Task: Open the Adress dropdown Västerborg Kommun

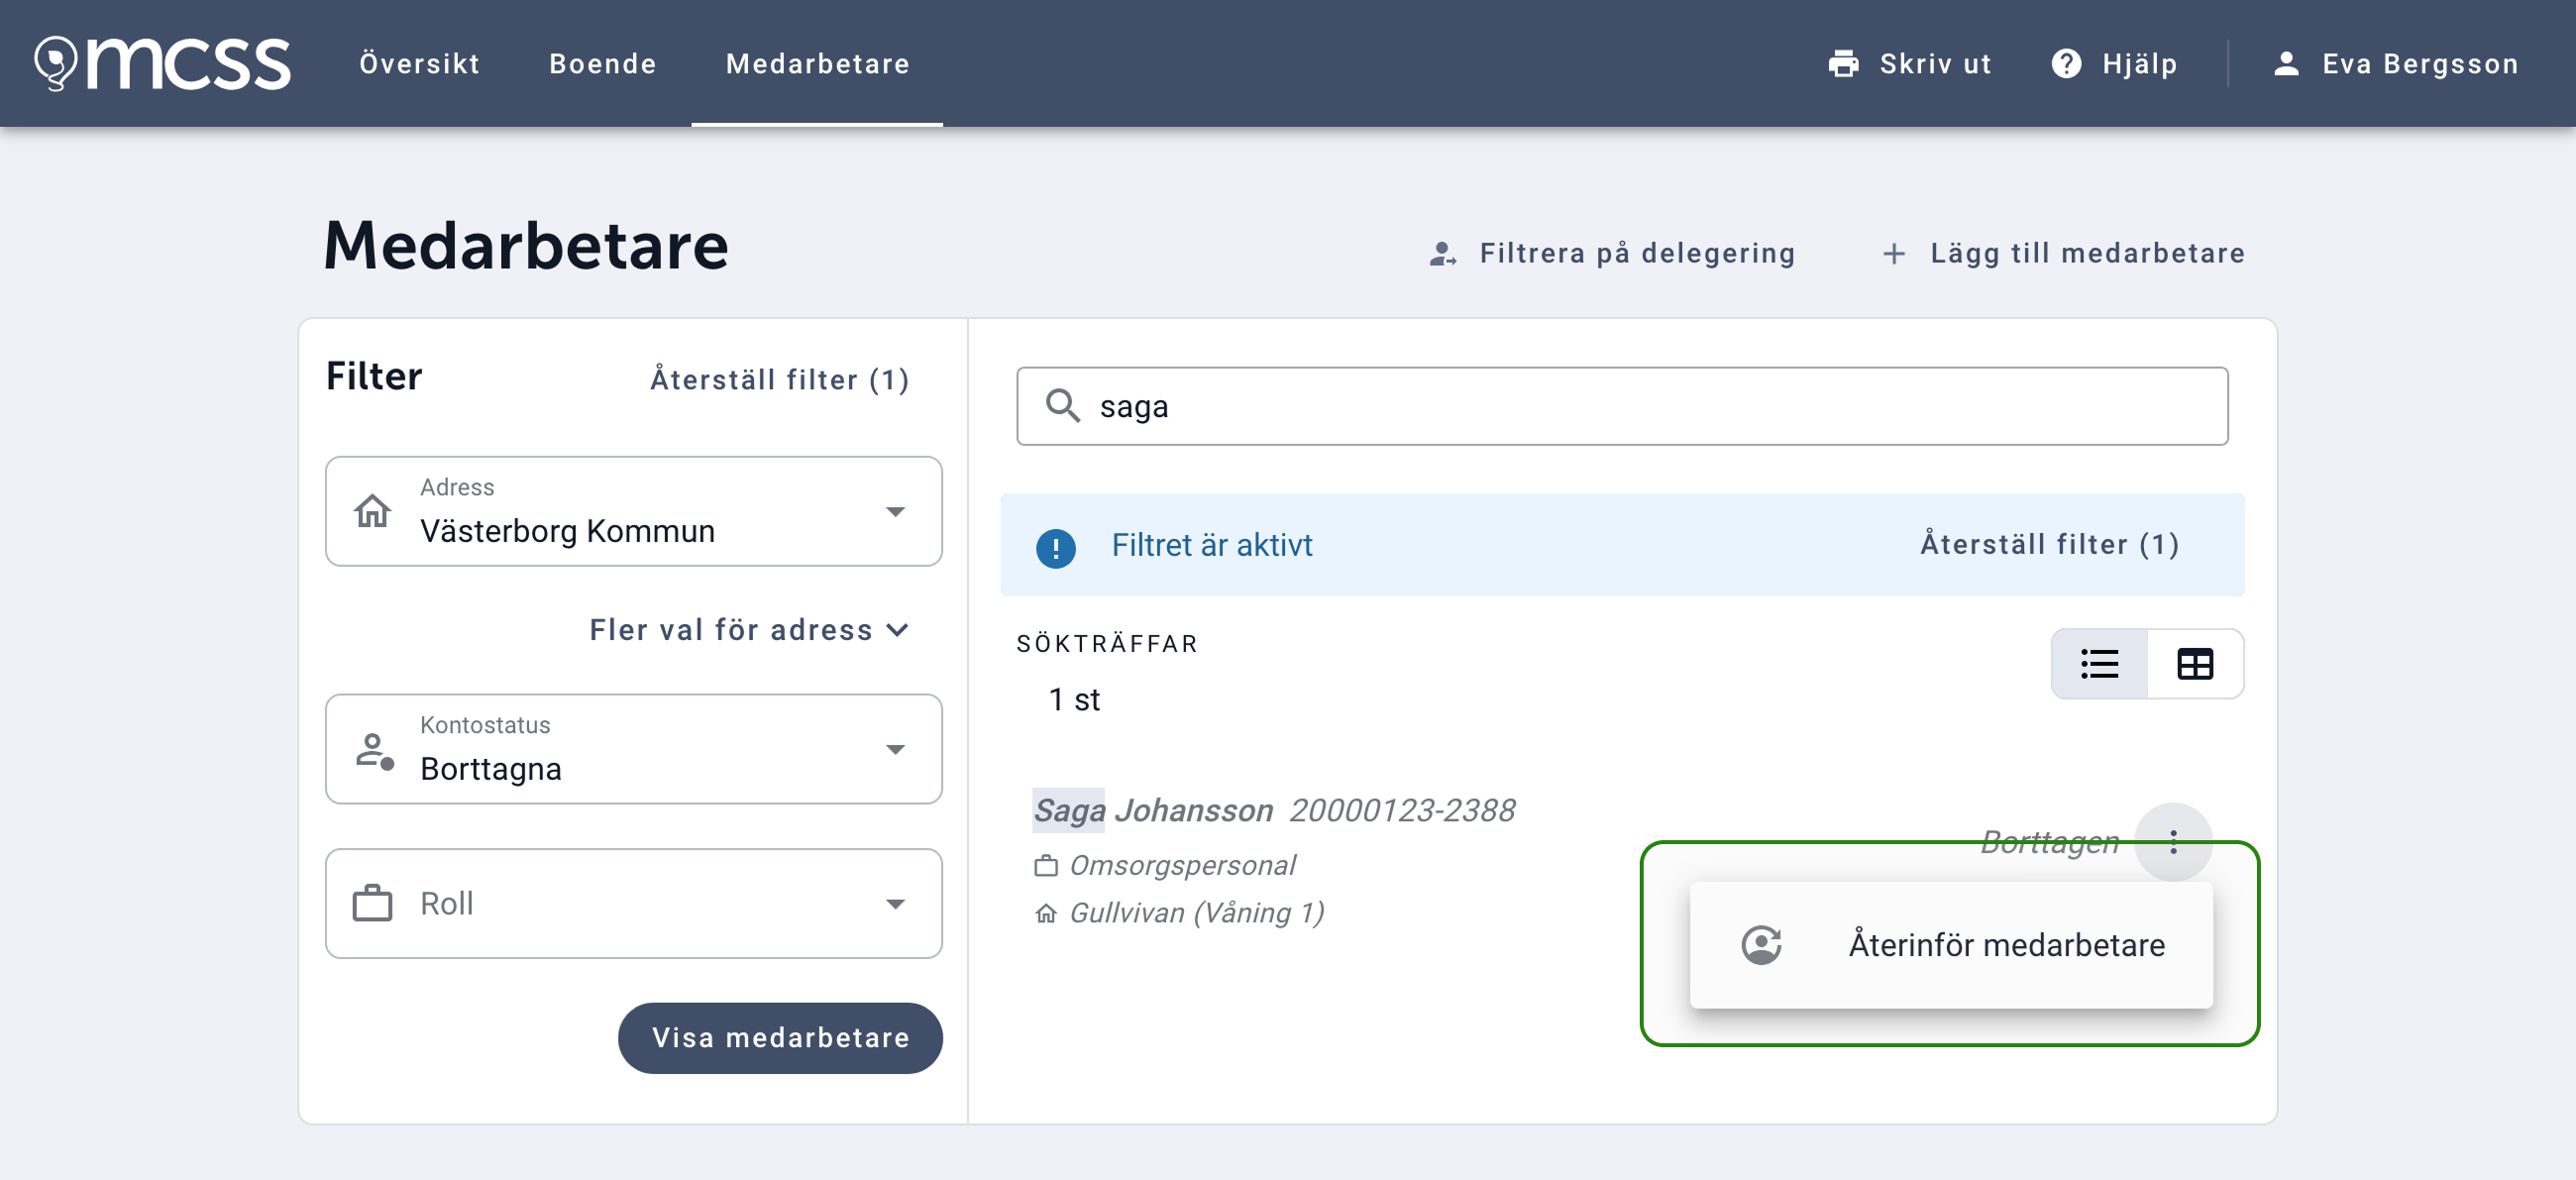Action: [x=633, y=512]
